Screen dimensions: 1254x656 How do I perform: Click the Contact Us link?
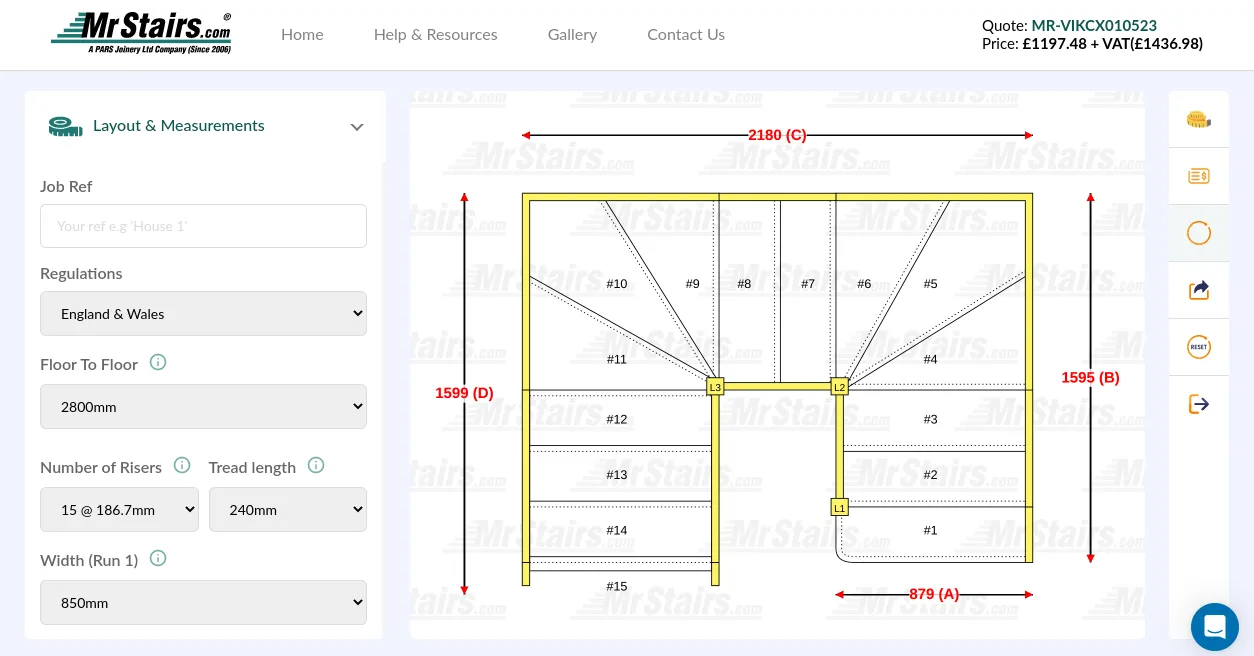pos(686,35)
